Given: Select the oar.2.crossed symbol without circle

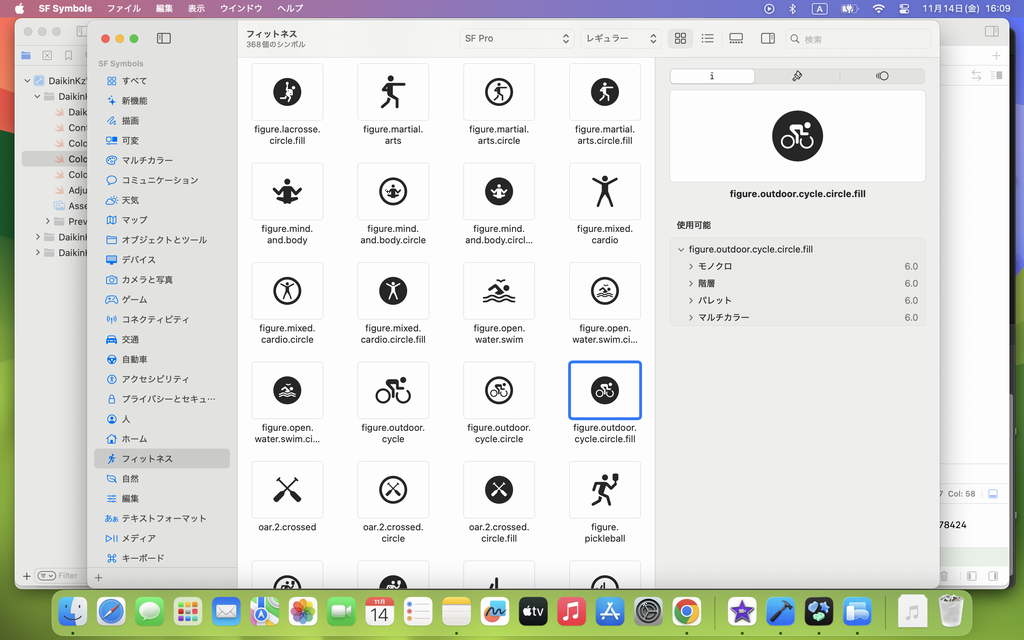Looking at the screenshot, I should [287, 490].
